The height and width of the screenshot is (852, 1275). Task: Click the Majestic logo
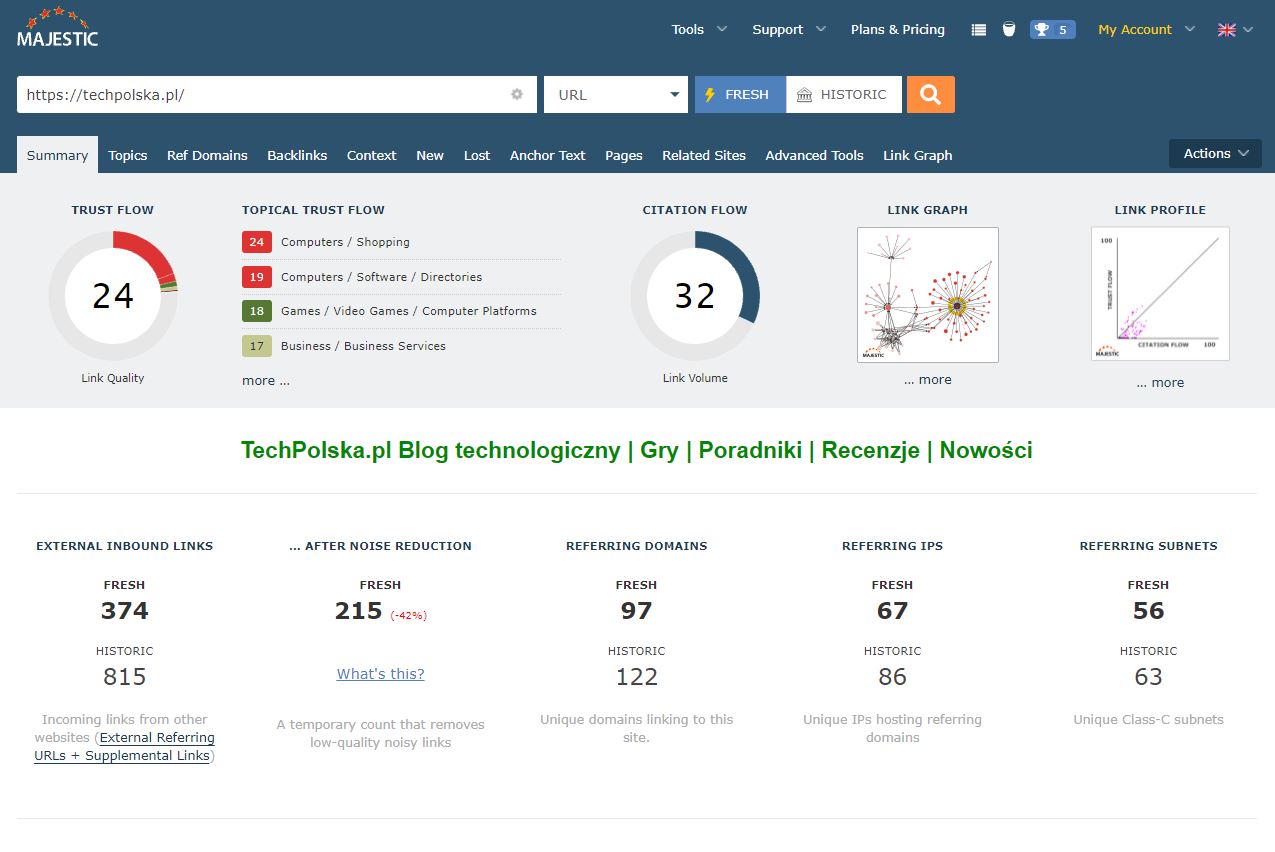pyautogui.click(x=58, y=28)
